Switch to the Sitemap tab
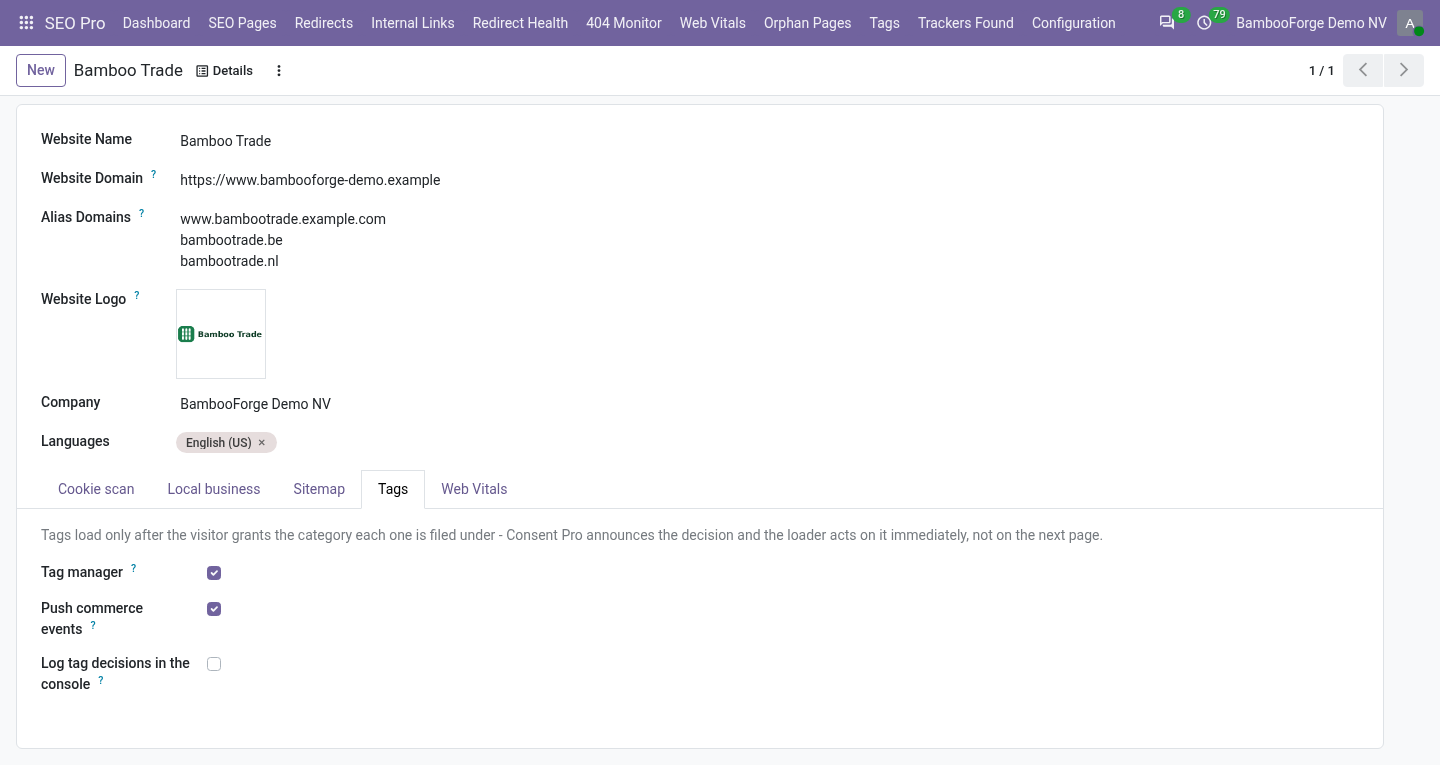1440x765 pixels. (319, 489)
